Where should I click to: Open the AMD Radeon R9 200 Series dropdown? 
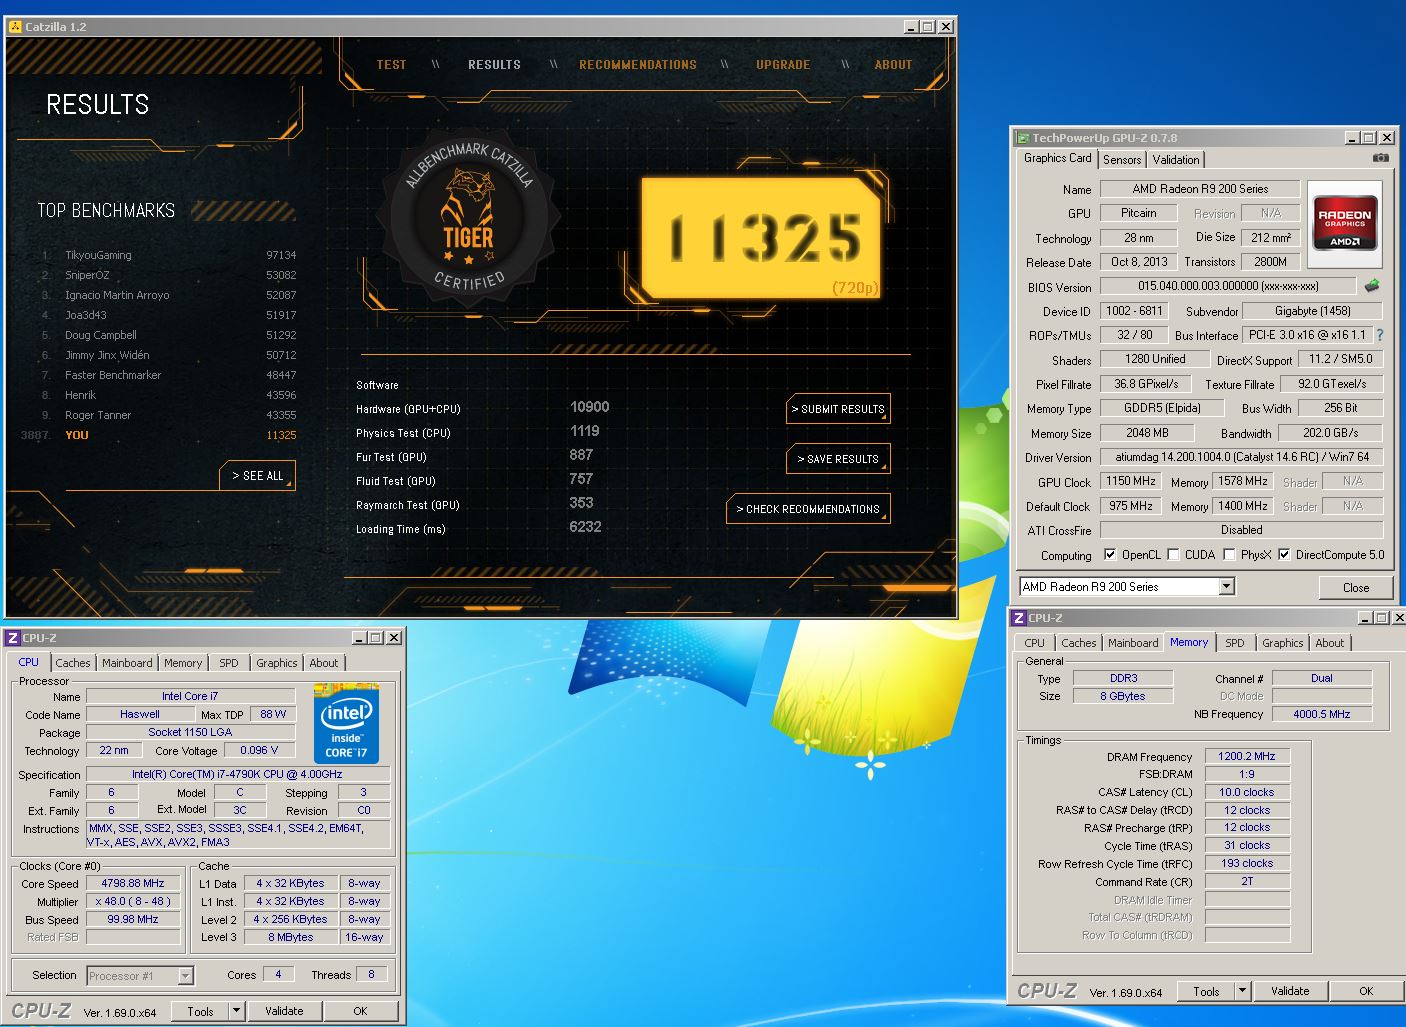[x=1227, y=587]
